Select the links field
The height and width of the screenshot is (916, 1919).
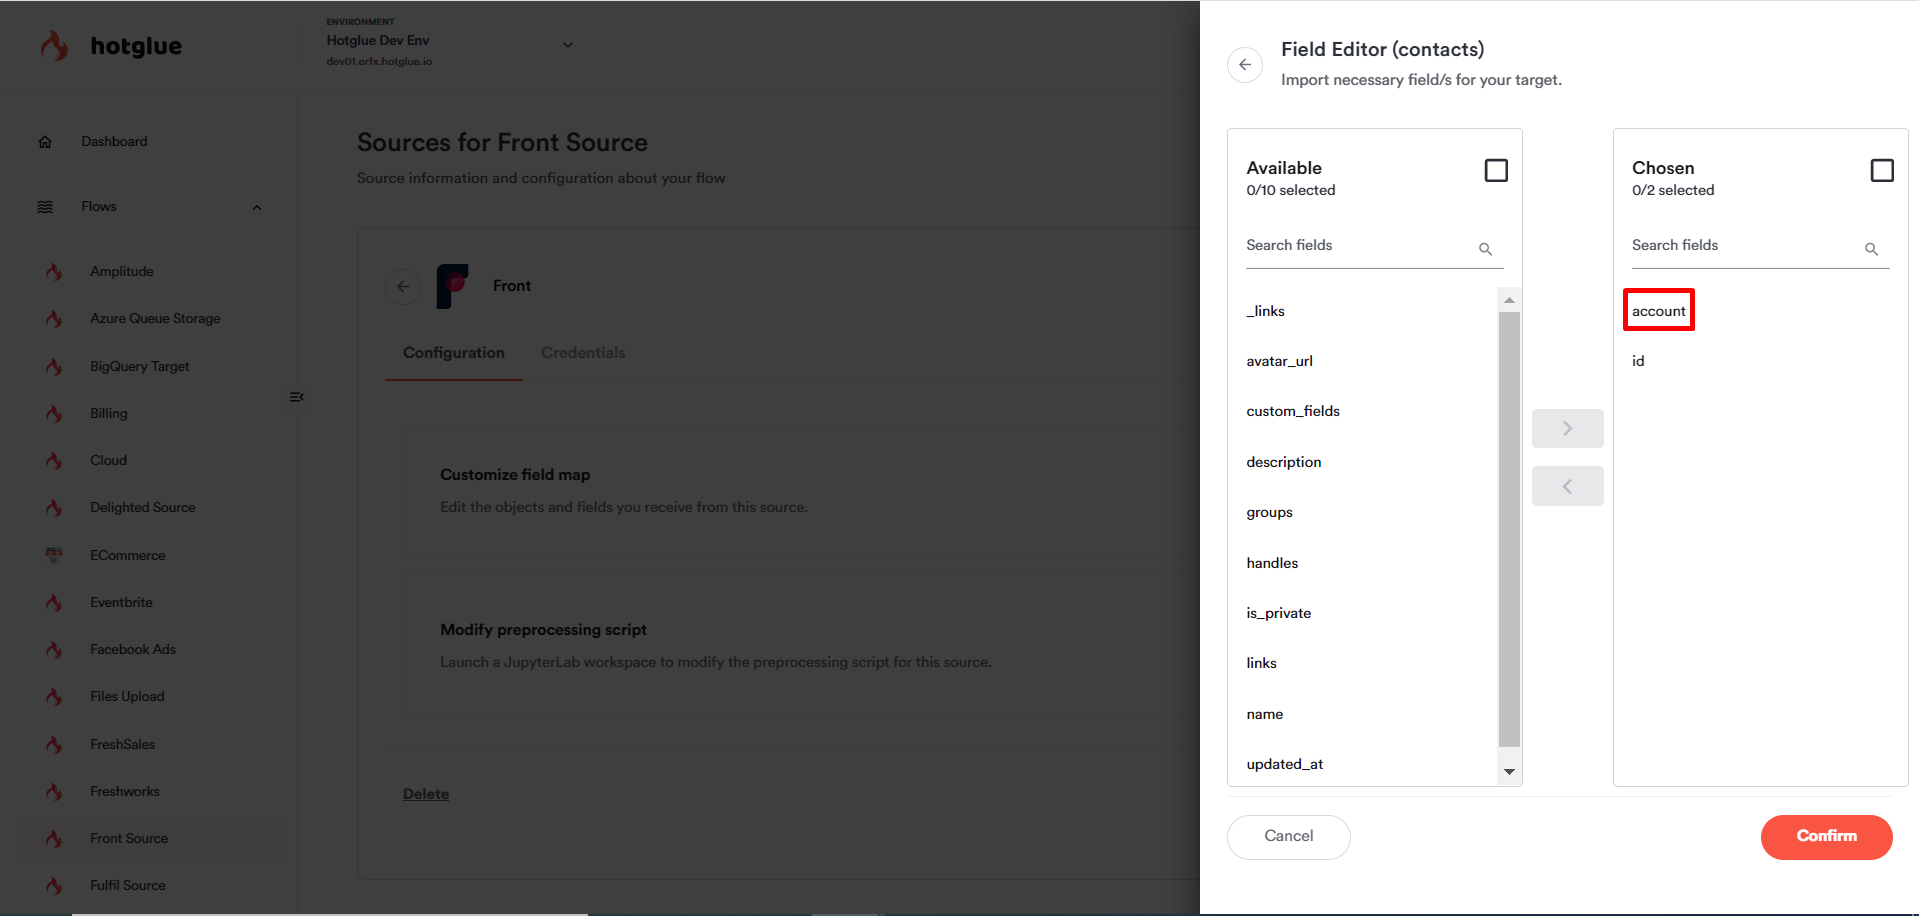pyautogui.click(x=1261, y=664)
